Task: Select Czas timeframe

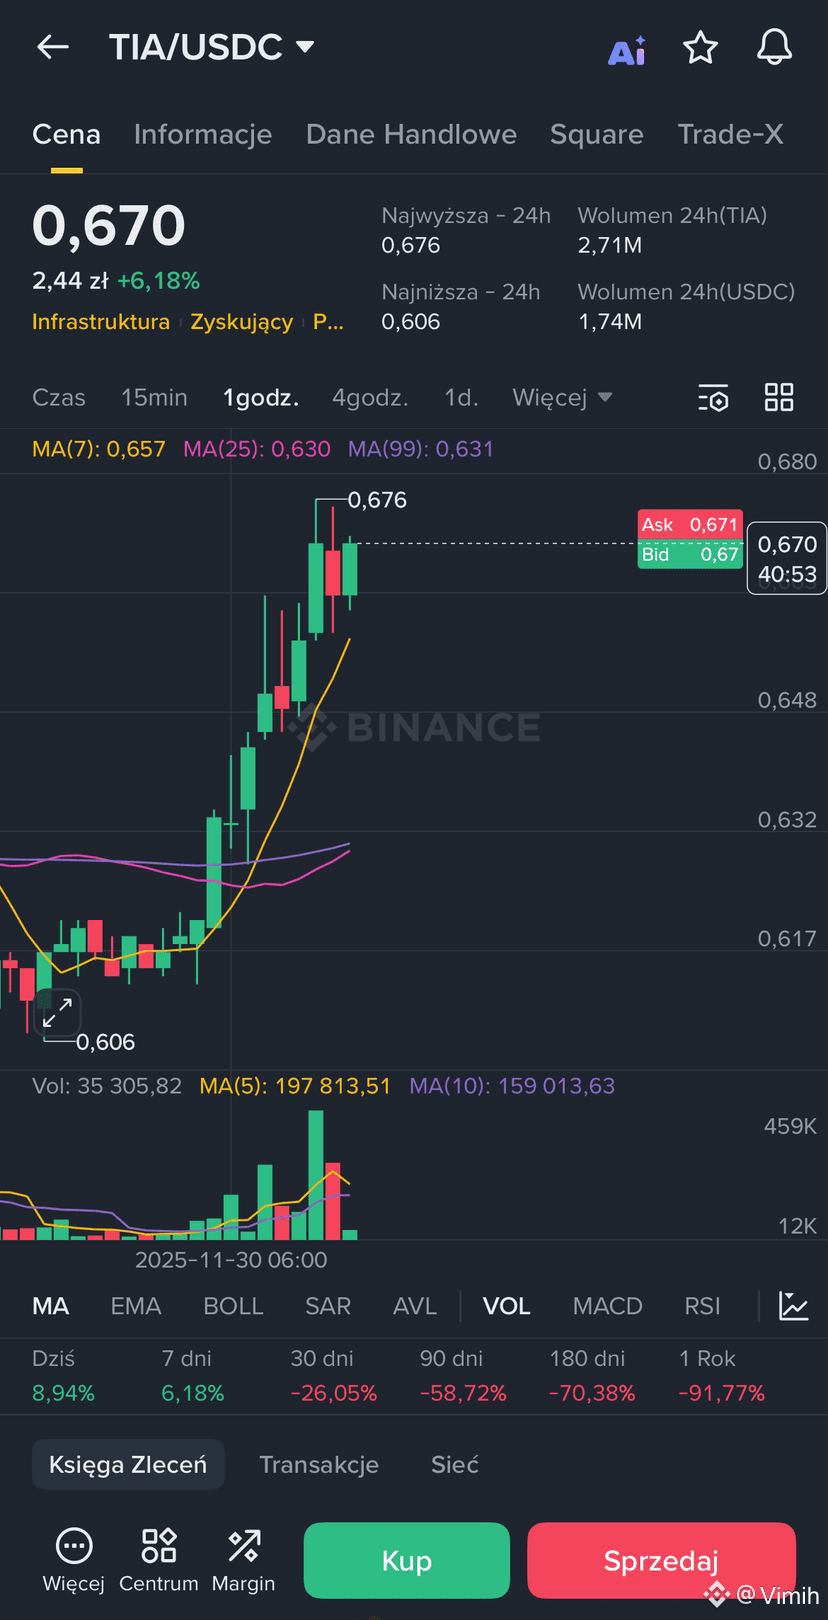Action: pos(59,398)
